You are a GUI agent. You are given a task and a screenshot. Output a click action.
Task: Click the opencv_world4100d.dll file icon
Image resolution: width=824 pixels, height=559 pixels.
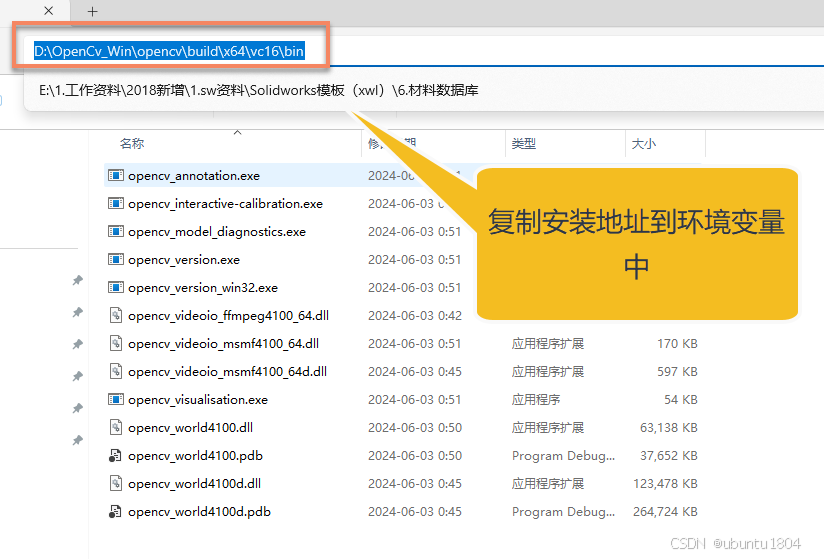(116, 483)
